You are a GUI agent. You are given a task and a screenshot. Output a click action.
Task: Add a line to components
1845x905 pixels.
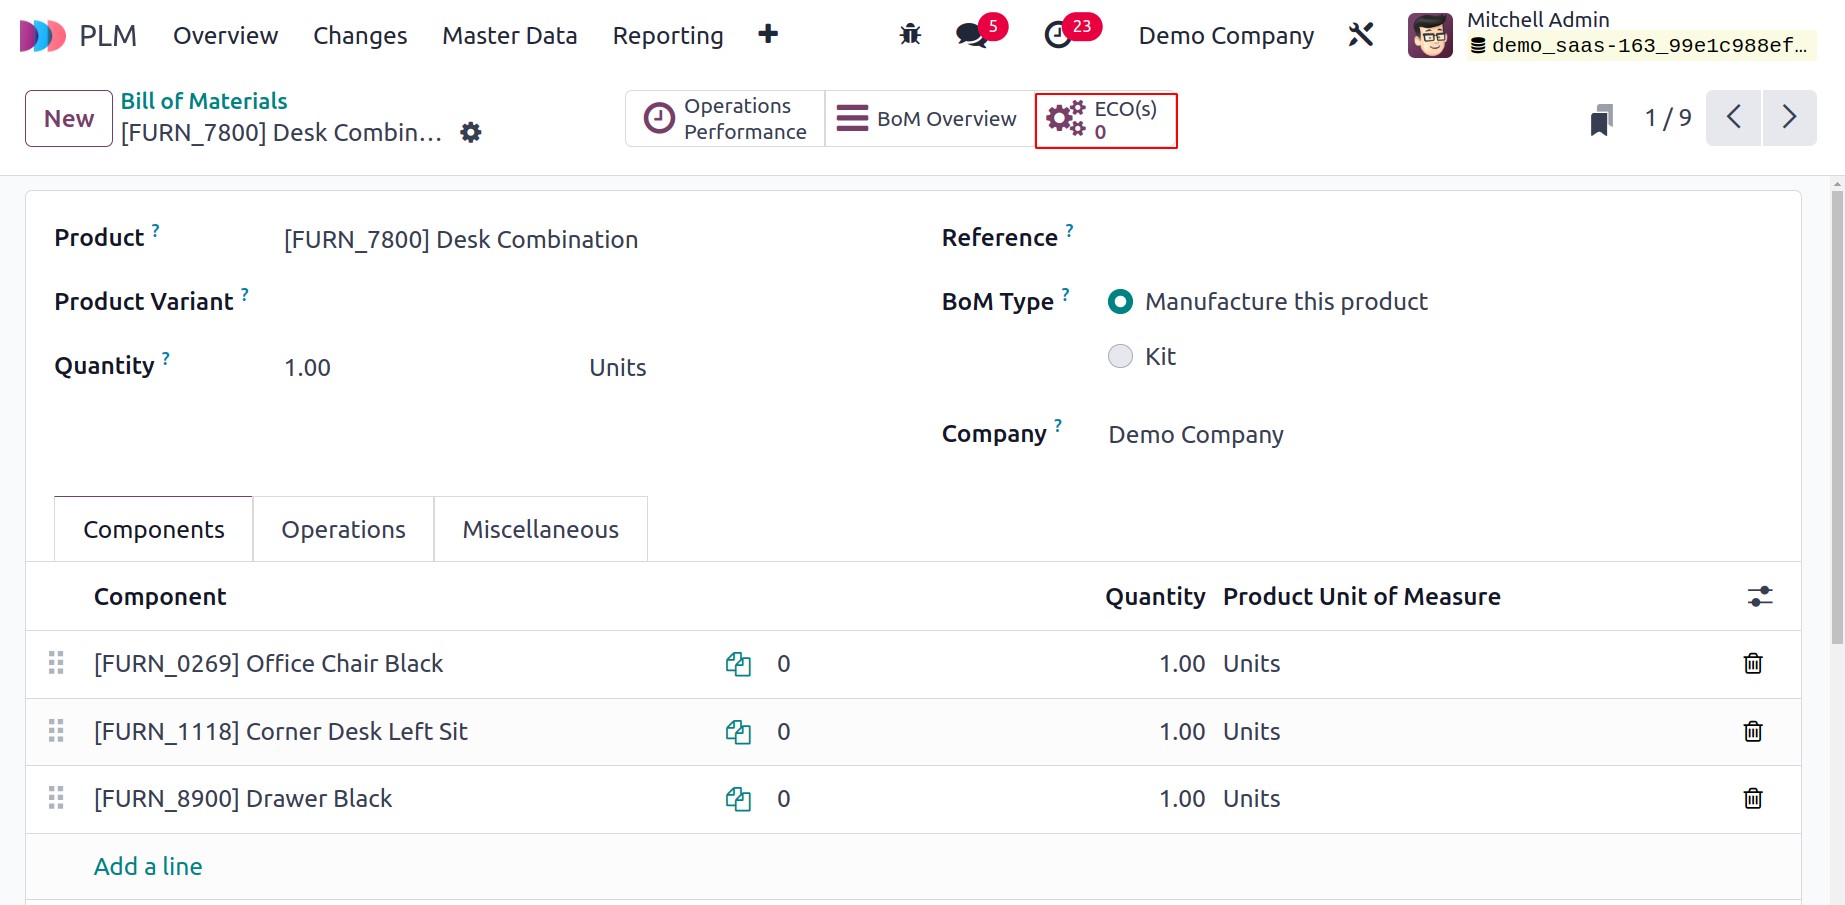(x=148, y=867)
